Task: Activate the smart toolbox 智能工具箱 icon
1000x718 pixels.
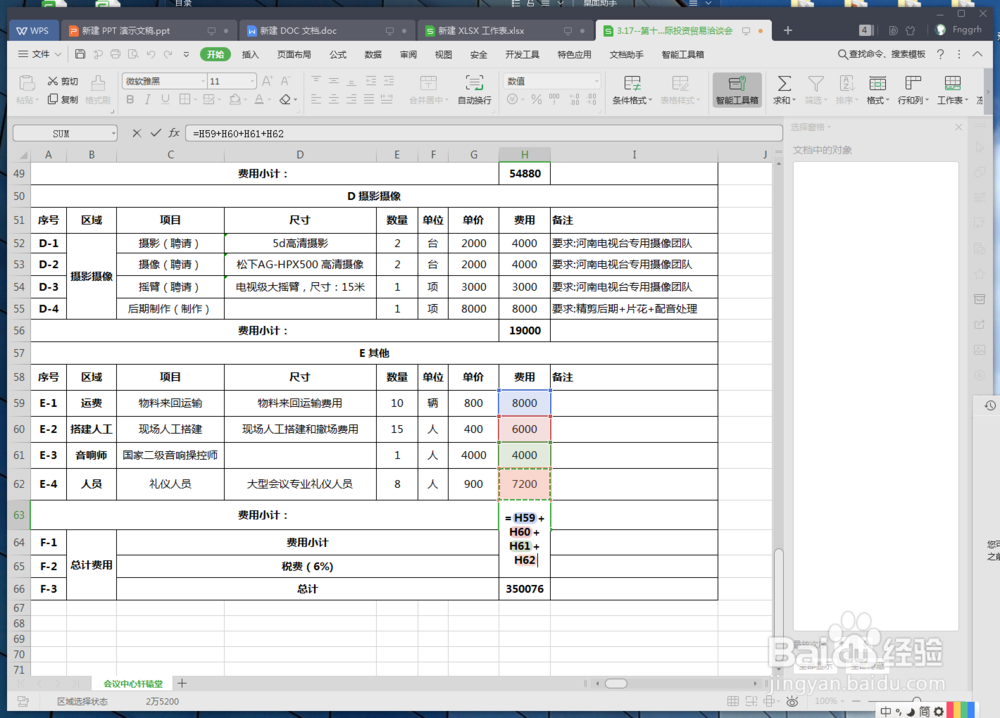Action: (738, 90)
